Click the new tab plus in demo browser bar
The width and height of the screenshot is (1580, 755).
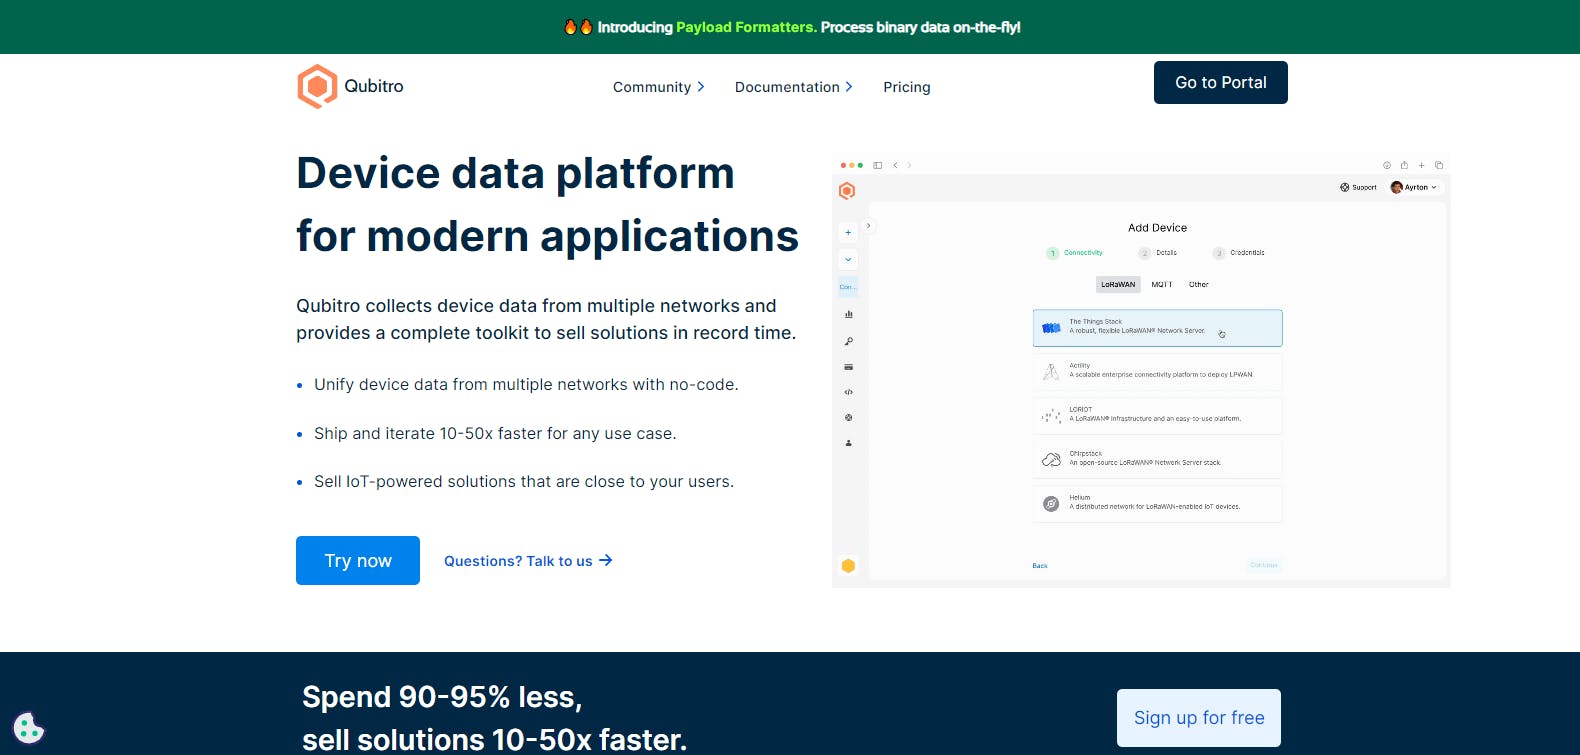coord(1421,165)
